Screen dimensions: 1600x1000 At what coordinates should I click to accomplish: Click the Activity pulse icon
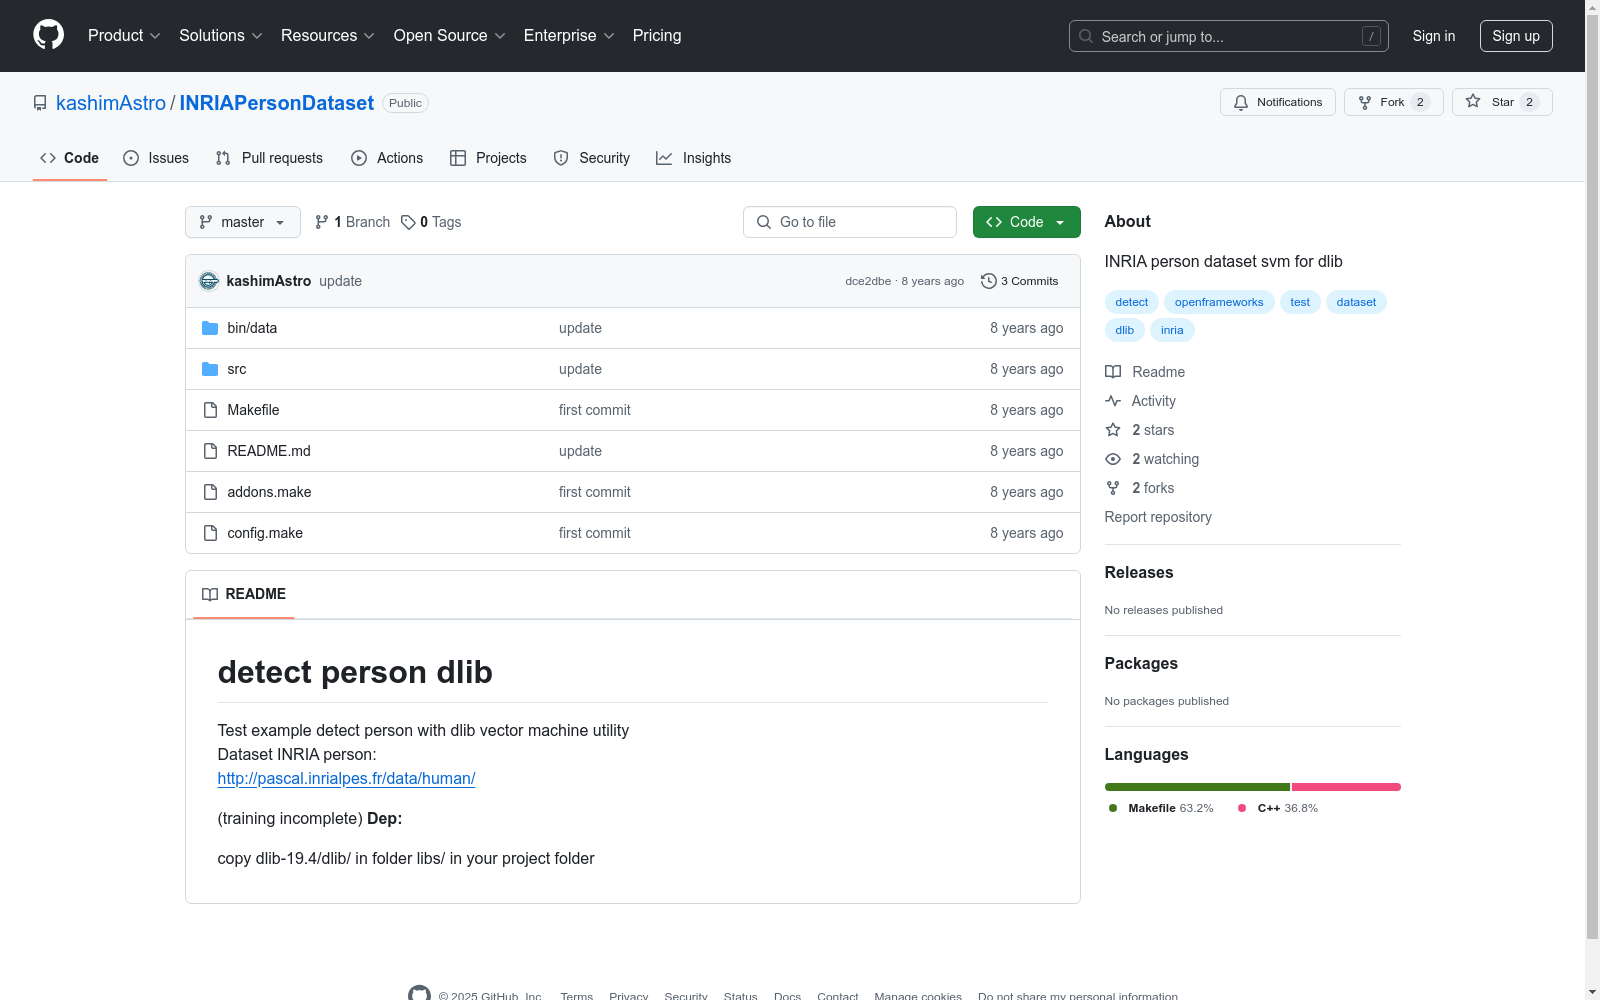point(1113,401)
